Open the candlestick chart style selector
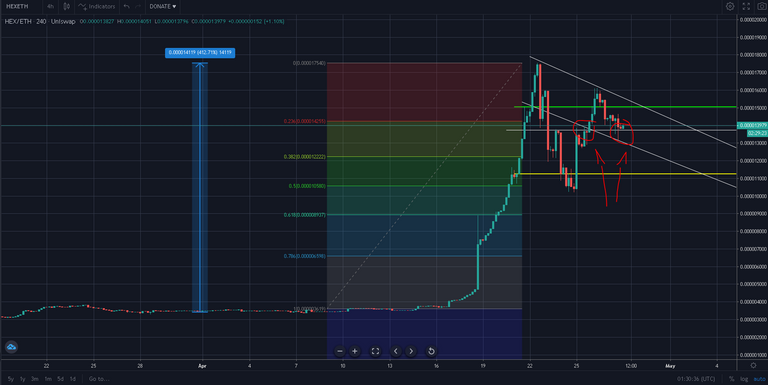This screenshot has height=385, width=768. click(x=67, y=6)
